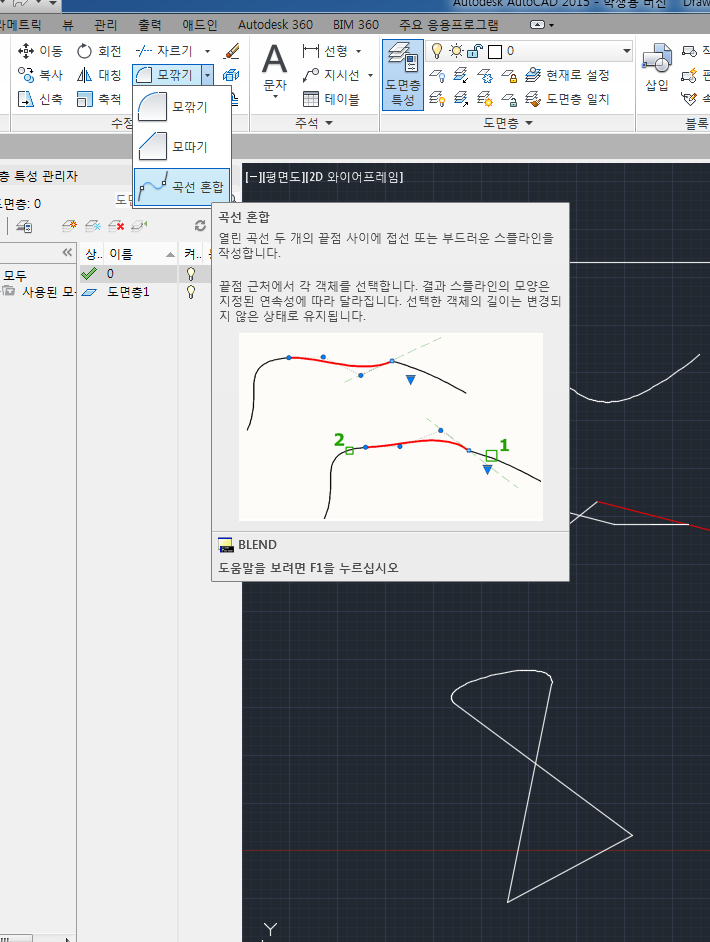710x942 pixels.
Task: Switch to the 애드인 ribbon tab
Action: [199, 25]
